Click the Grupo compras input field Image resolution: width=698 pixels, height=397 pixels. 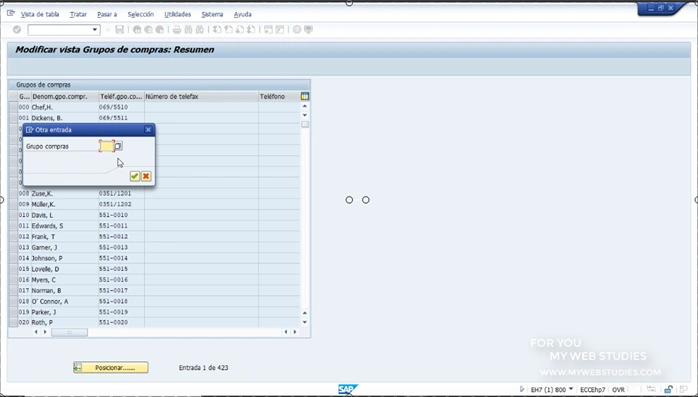[x=107, y=146]
